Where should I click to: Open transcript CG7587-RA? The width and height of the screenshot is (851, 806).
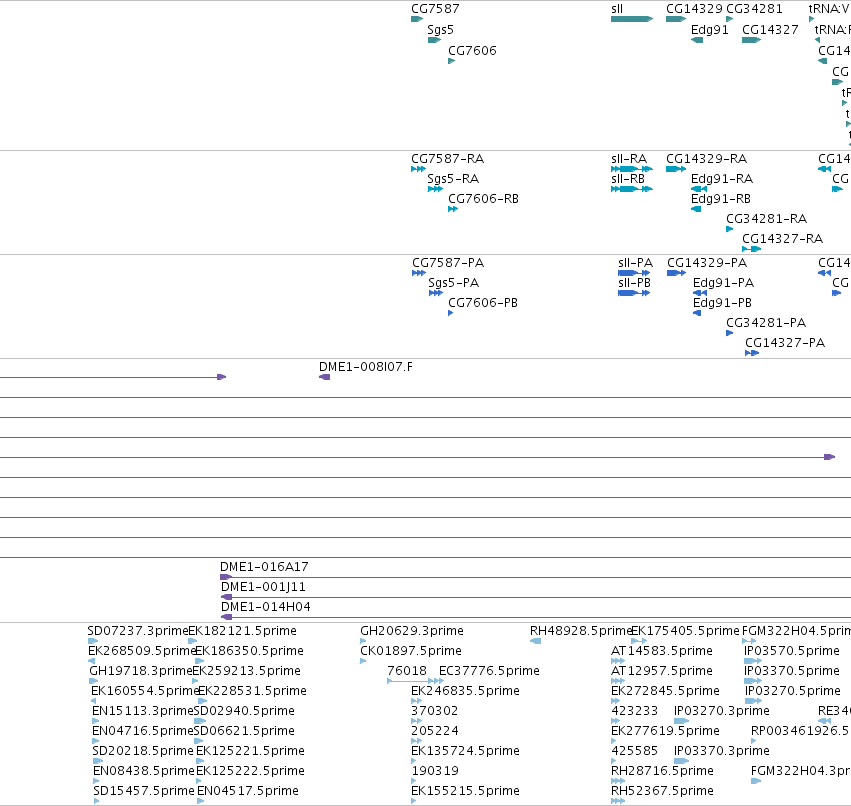pyautogui.click(x=447, y=159)
